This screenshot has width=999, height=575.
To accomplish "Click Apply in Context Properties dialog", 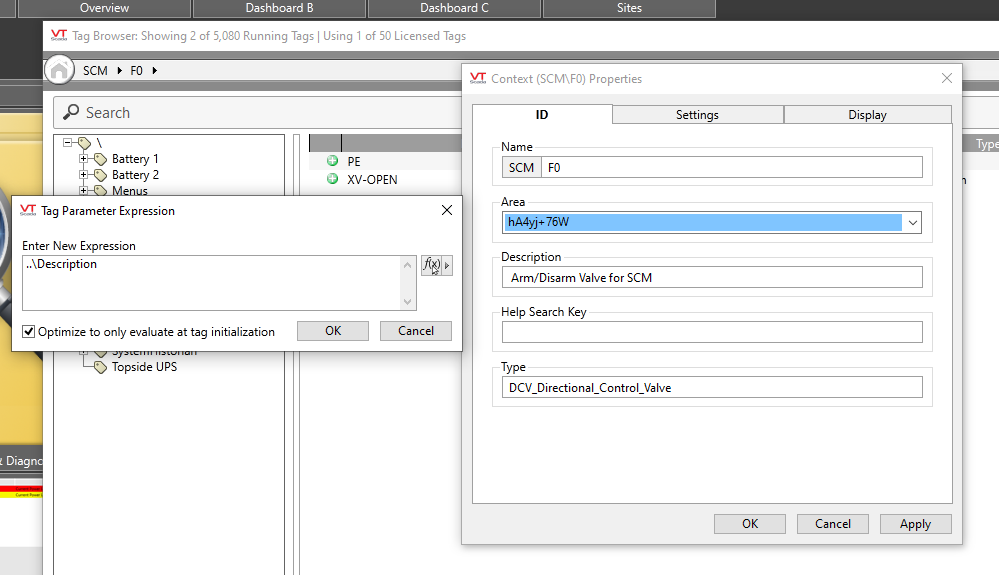I will 915,524.
